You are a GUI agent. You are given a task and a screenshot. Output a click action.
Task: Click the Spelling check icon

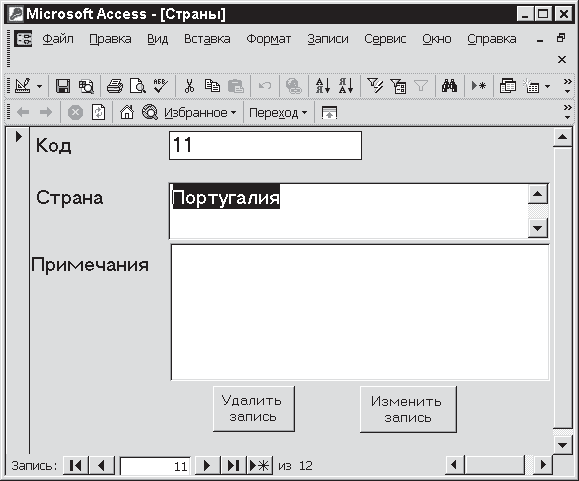point(160,86)
